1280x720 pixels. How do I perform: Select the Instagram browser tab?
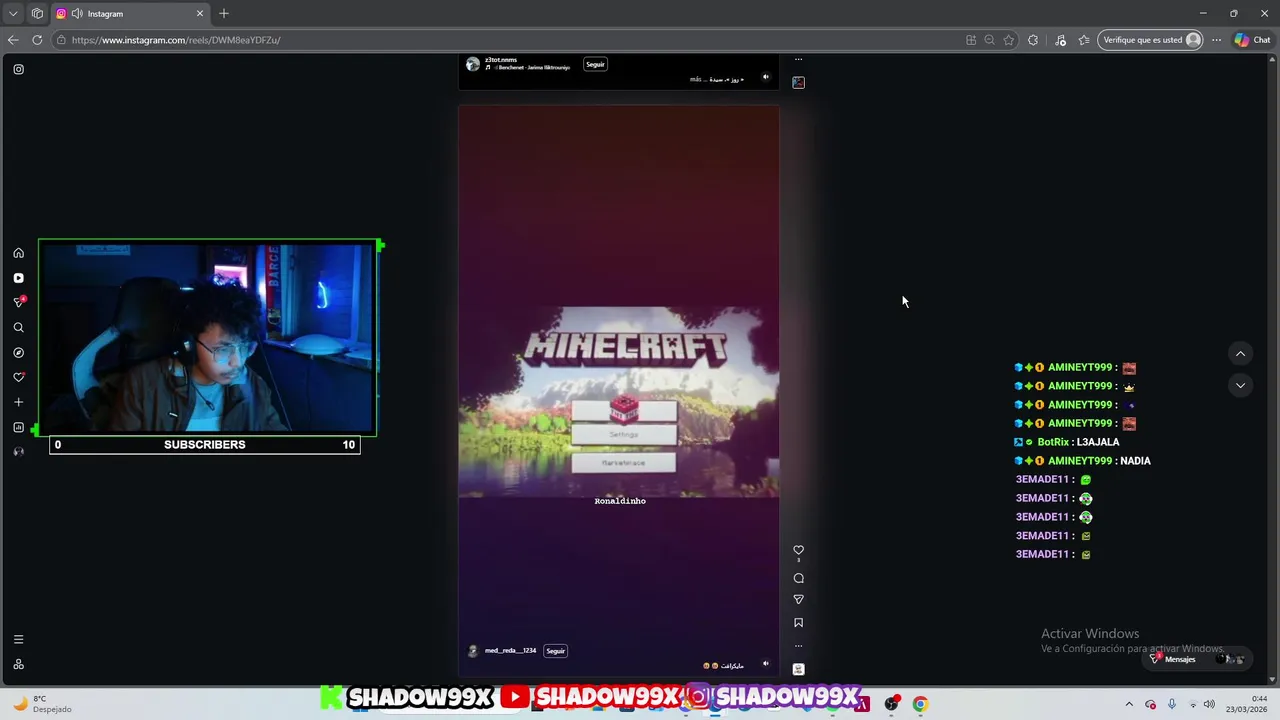coord(130,13)
